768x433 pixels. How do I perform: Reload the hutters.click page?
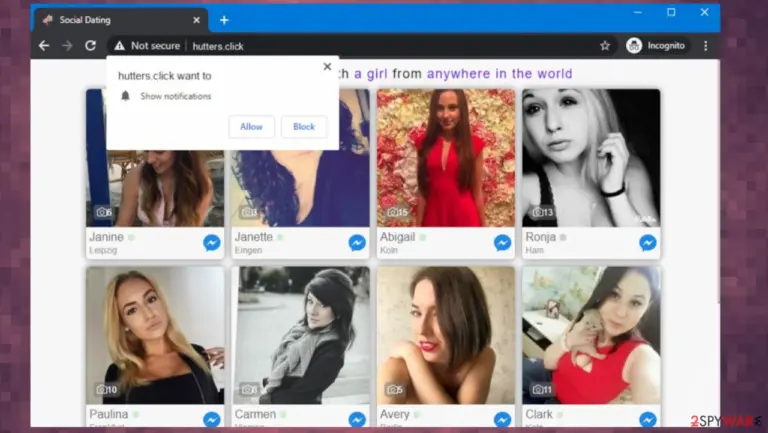point(91,46)
